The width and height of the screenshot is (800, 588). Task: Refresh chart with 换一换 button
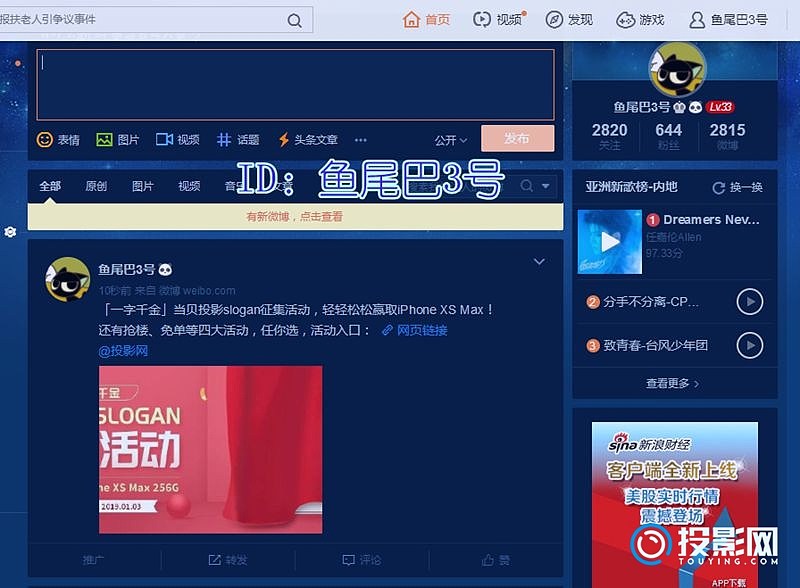pos(738,187)
